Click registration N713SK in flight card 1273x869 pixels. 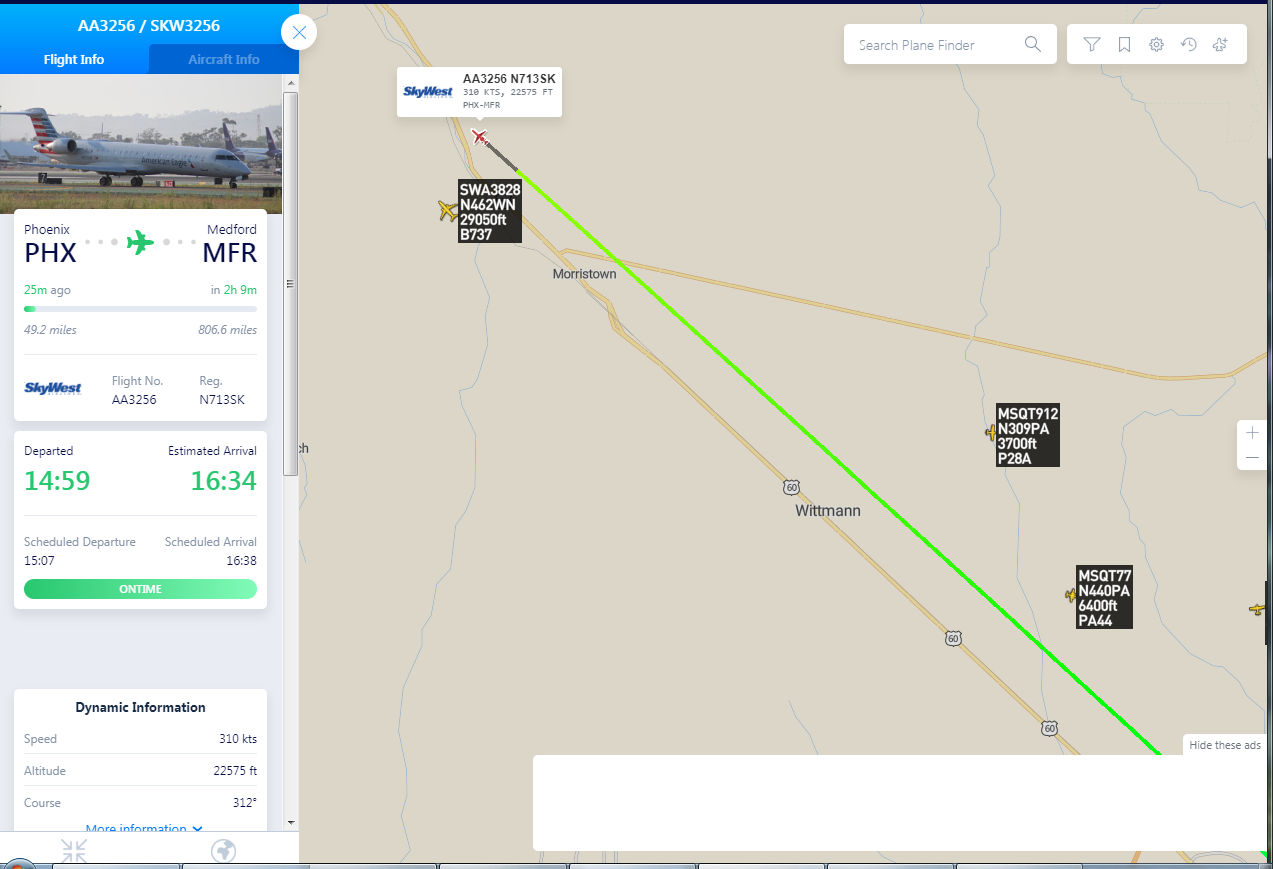pyautogui.click(x=222, y=400)
